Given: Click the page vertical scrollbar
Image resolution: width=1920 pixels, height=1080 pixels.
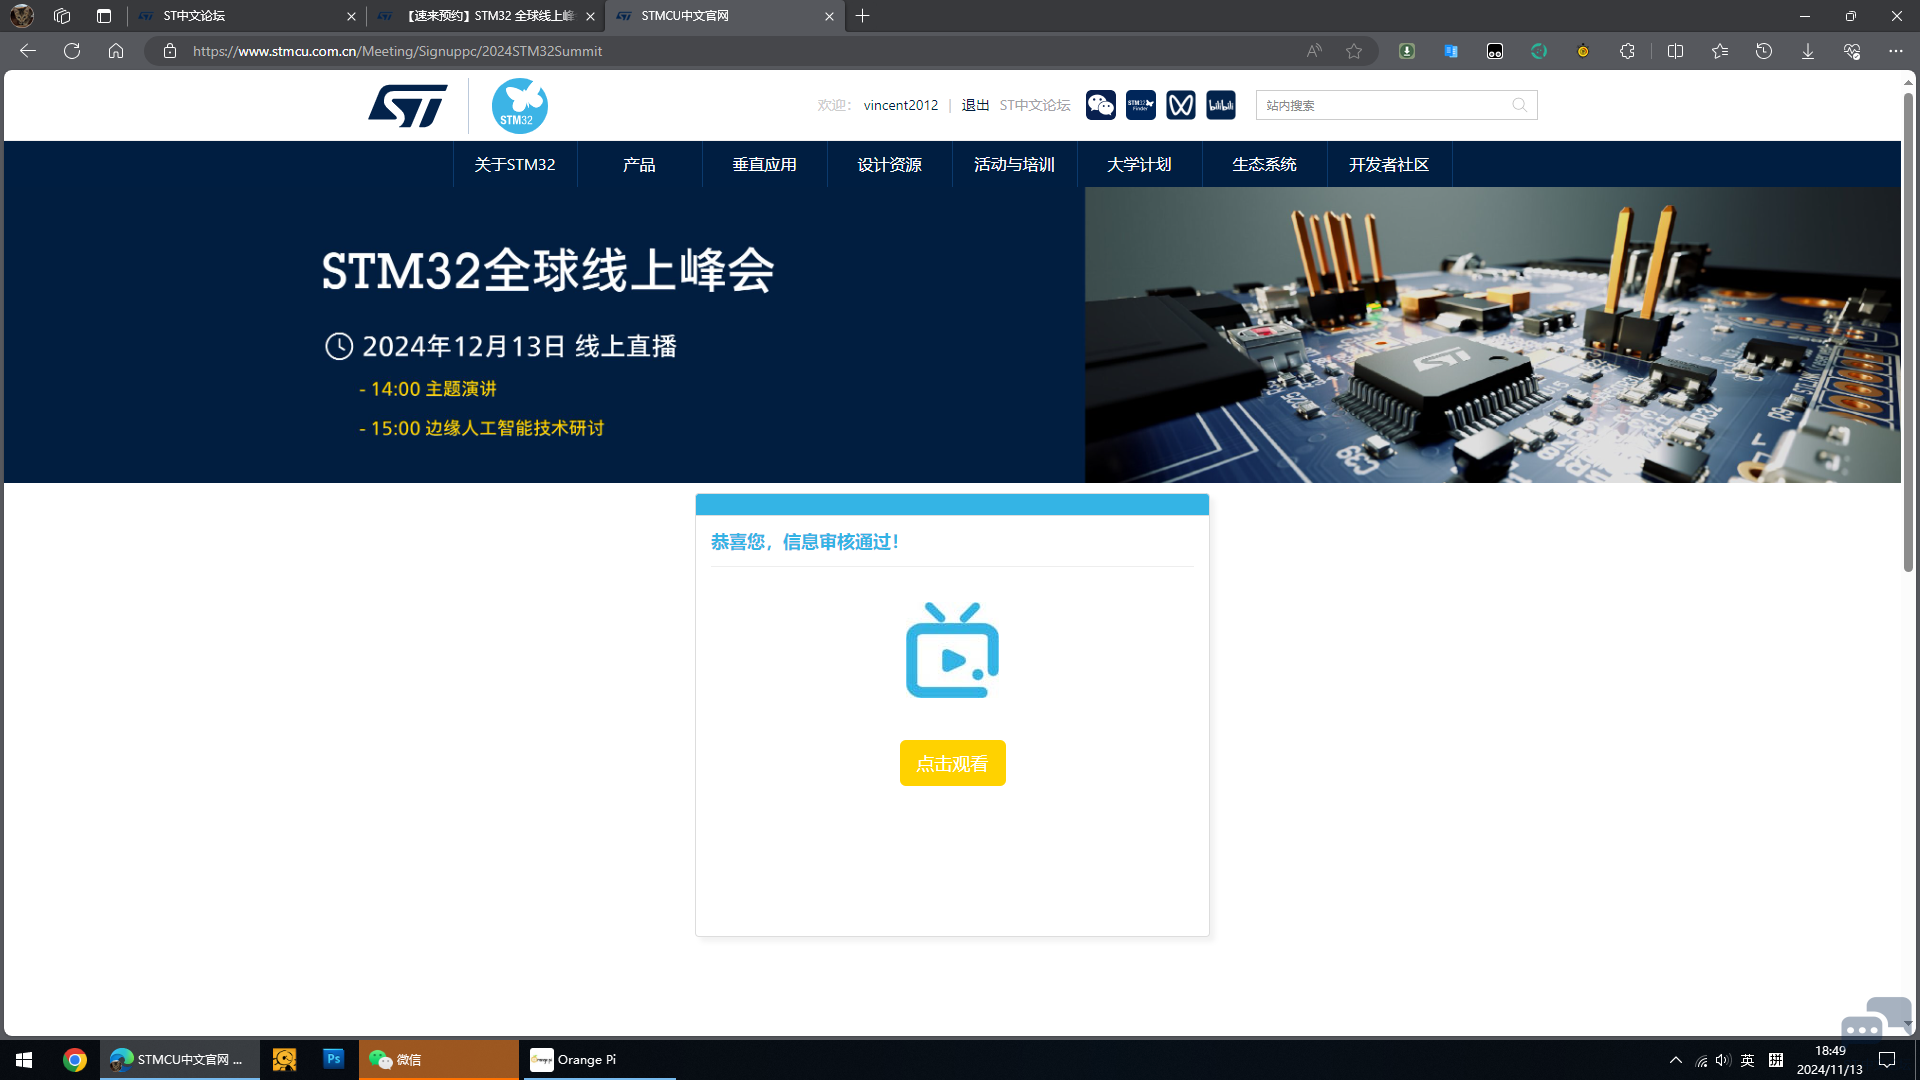Looking at the screenshot, I should [x=1908, y=330].
